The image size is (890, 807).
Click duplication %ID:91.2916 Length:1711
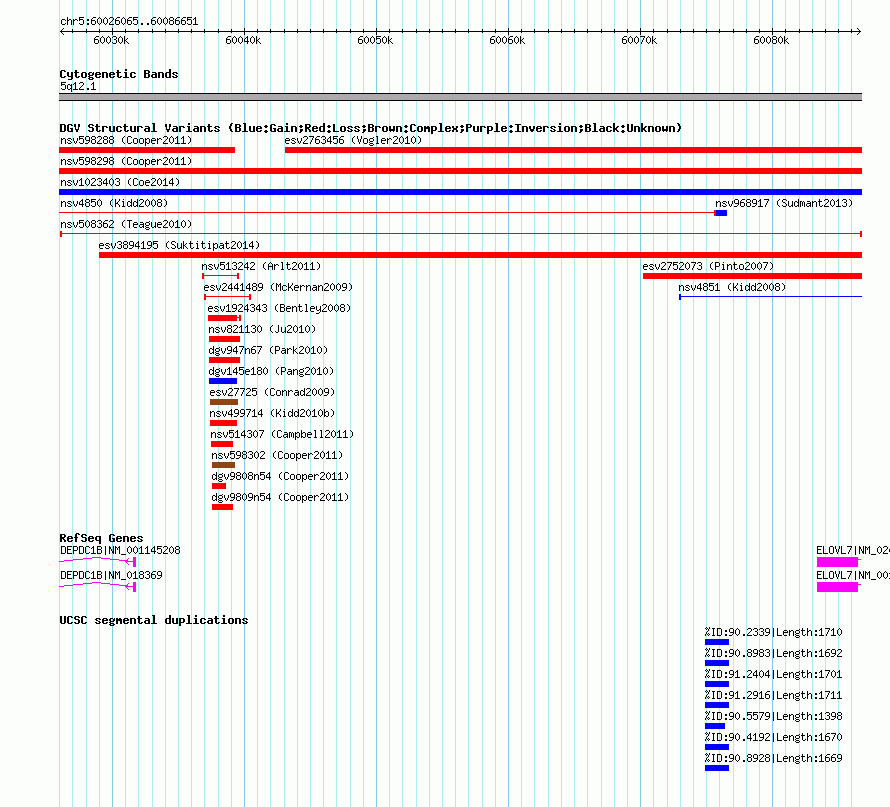tap(774, 695)
